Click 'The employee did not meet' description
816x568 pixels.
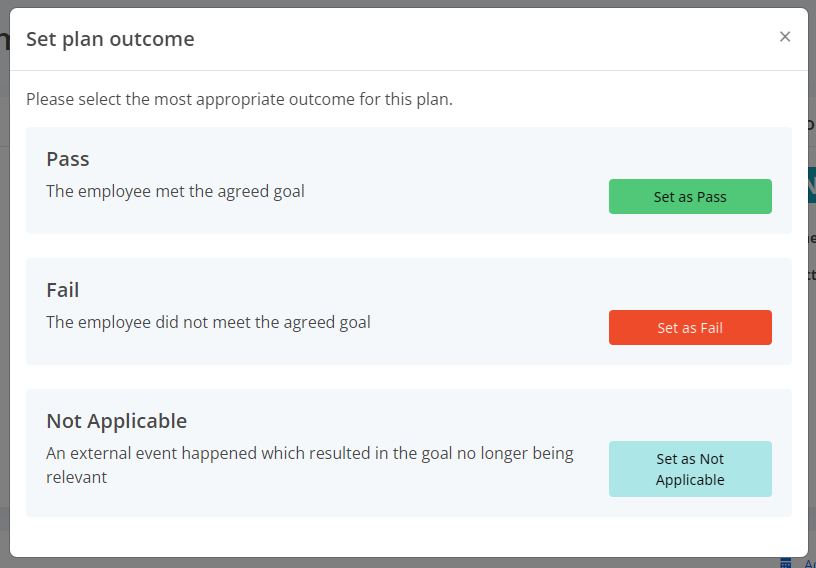click(x=208, y=322)
